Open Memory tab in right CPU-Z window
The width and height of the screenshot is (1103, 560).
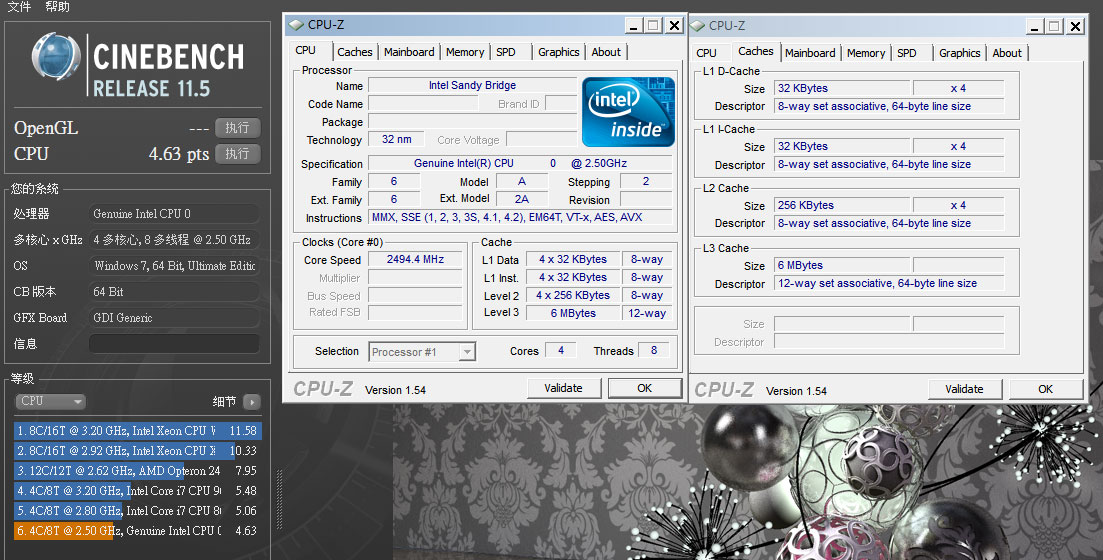click(x=866, y=53)
